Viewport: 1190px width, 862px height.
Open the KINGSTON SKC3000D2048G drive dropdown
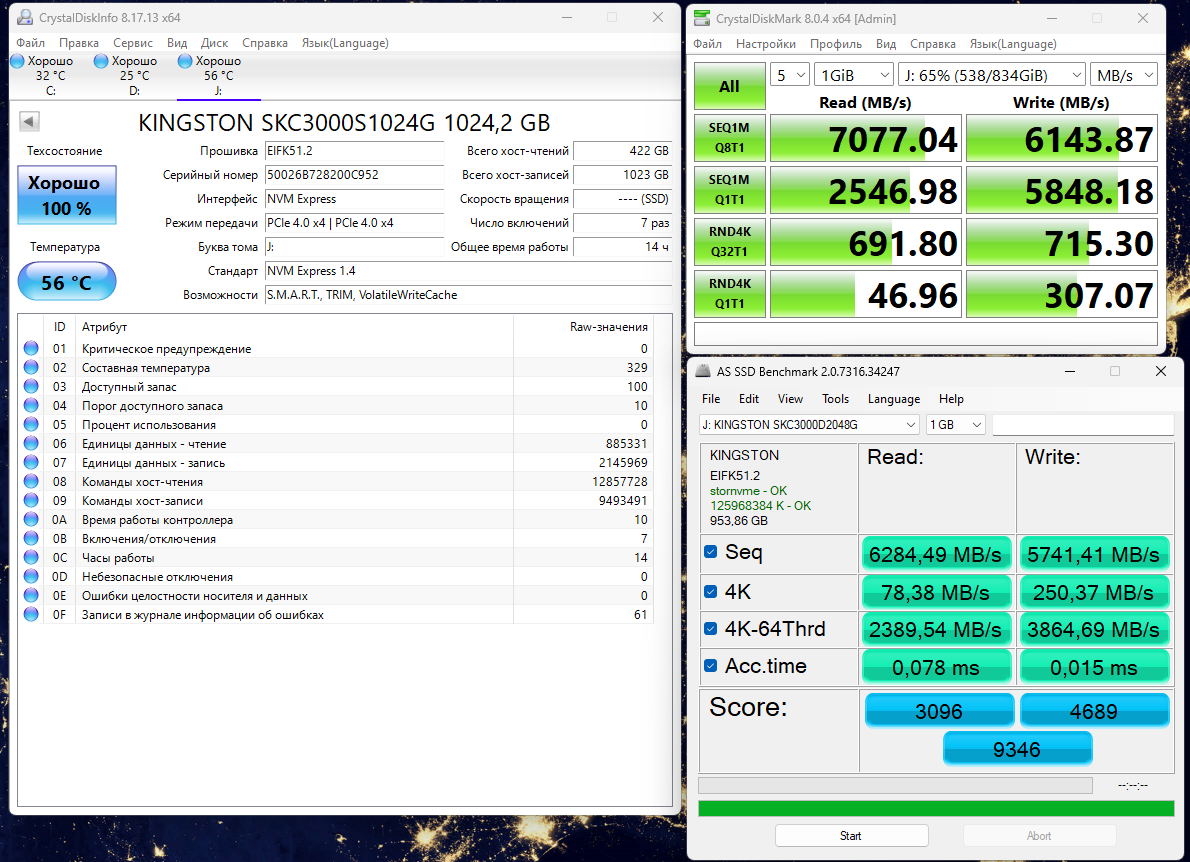pos(809,425)
